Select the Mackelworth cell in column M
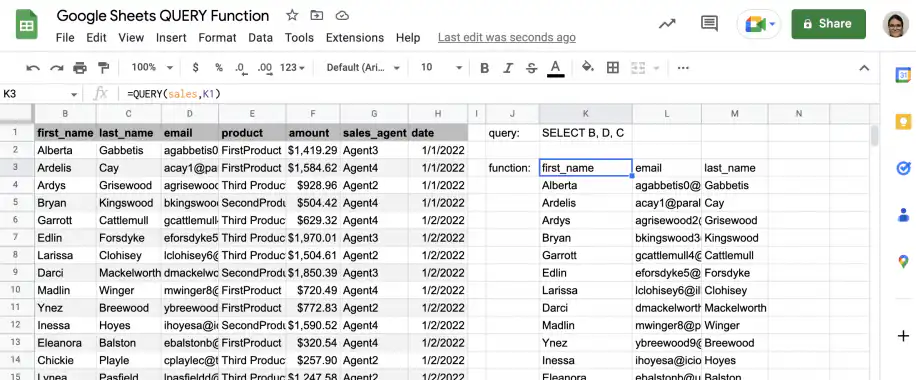Viewport: 916px width, 380px height. pos(735,308)
